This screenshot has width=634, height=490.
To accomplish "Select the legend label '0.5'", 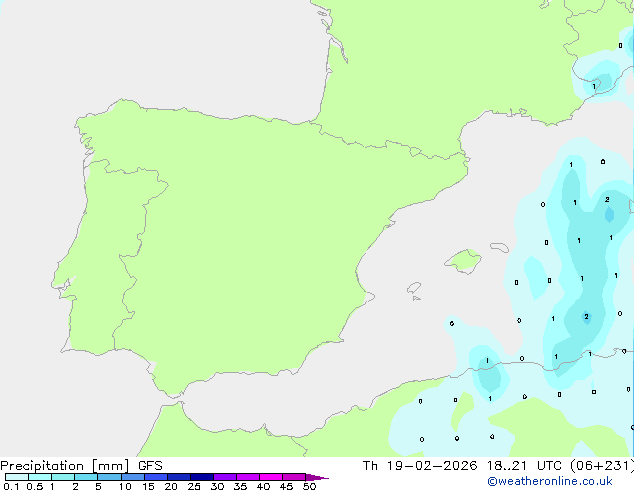I will point(35,486).
